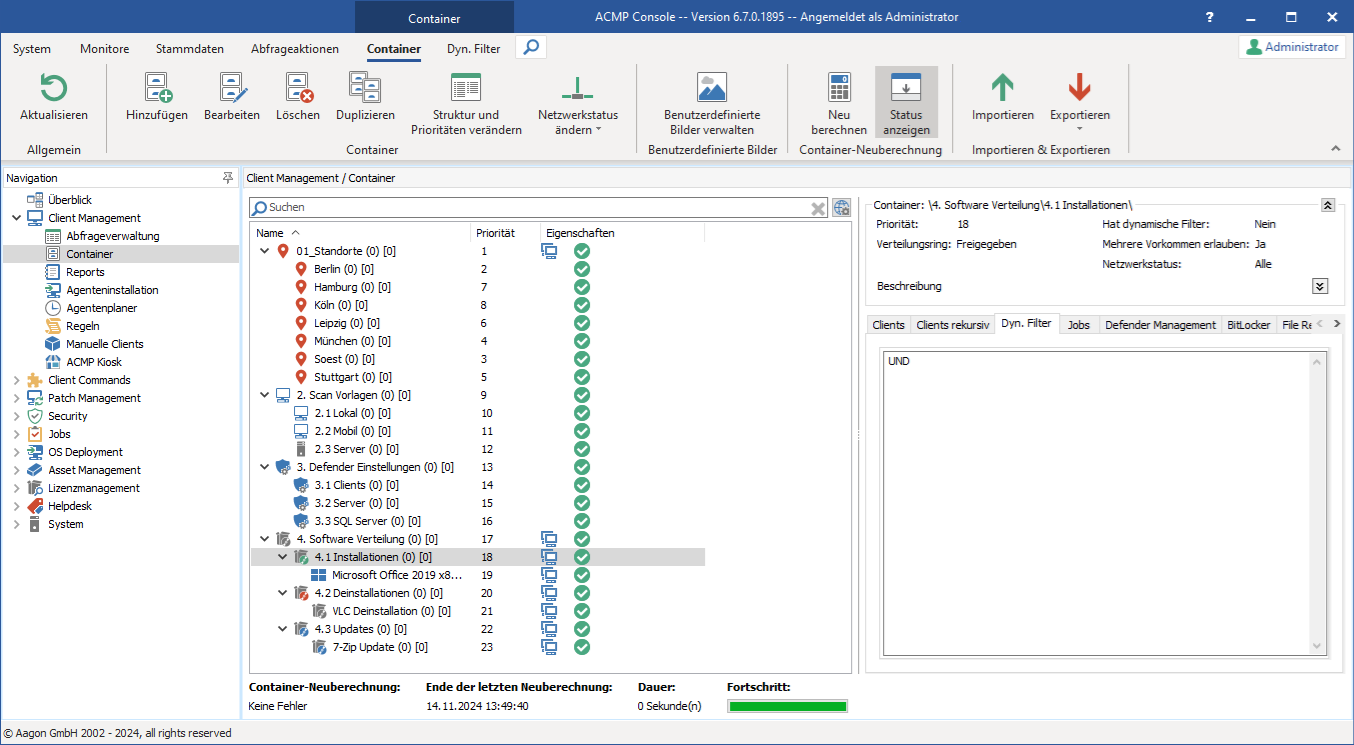Click the Neu berechnen calculator icon

pos(839,89)
